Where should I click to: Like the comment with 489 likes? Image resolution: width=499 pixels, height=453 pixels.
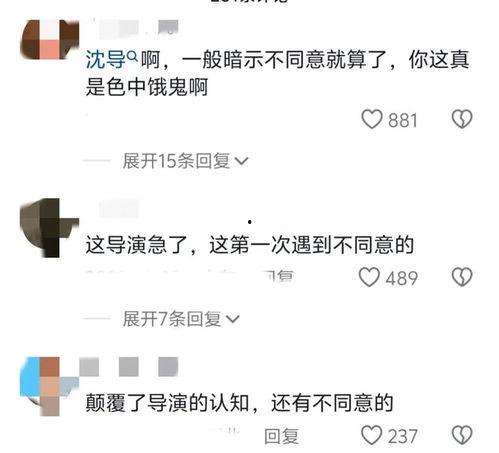[x=369, y=277]
